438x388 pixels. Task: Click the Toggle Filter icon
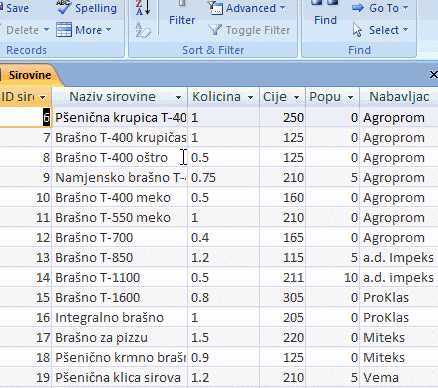(215, 30)
